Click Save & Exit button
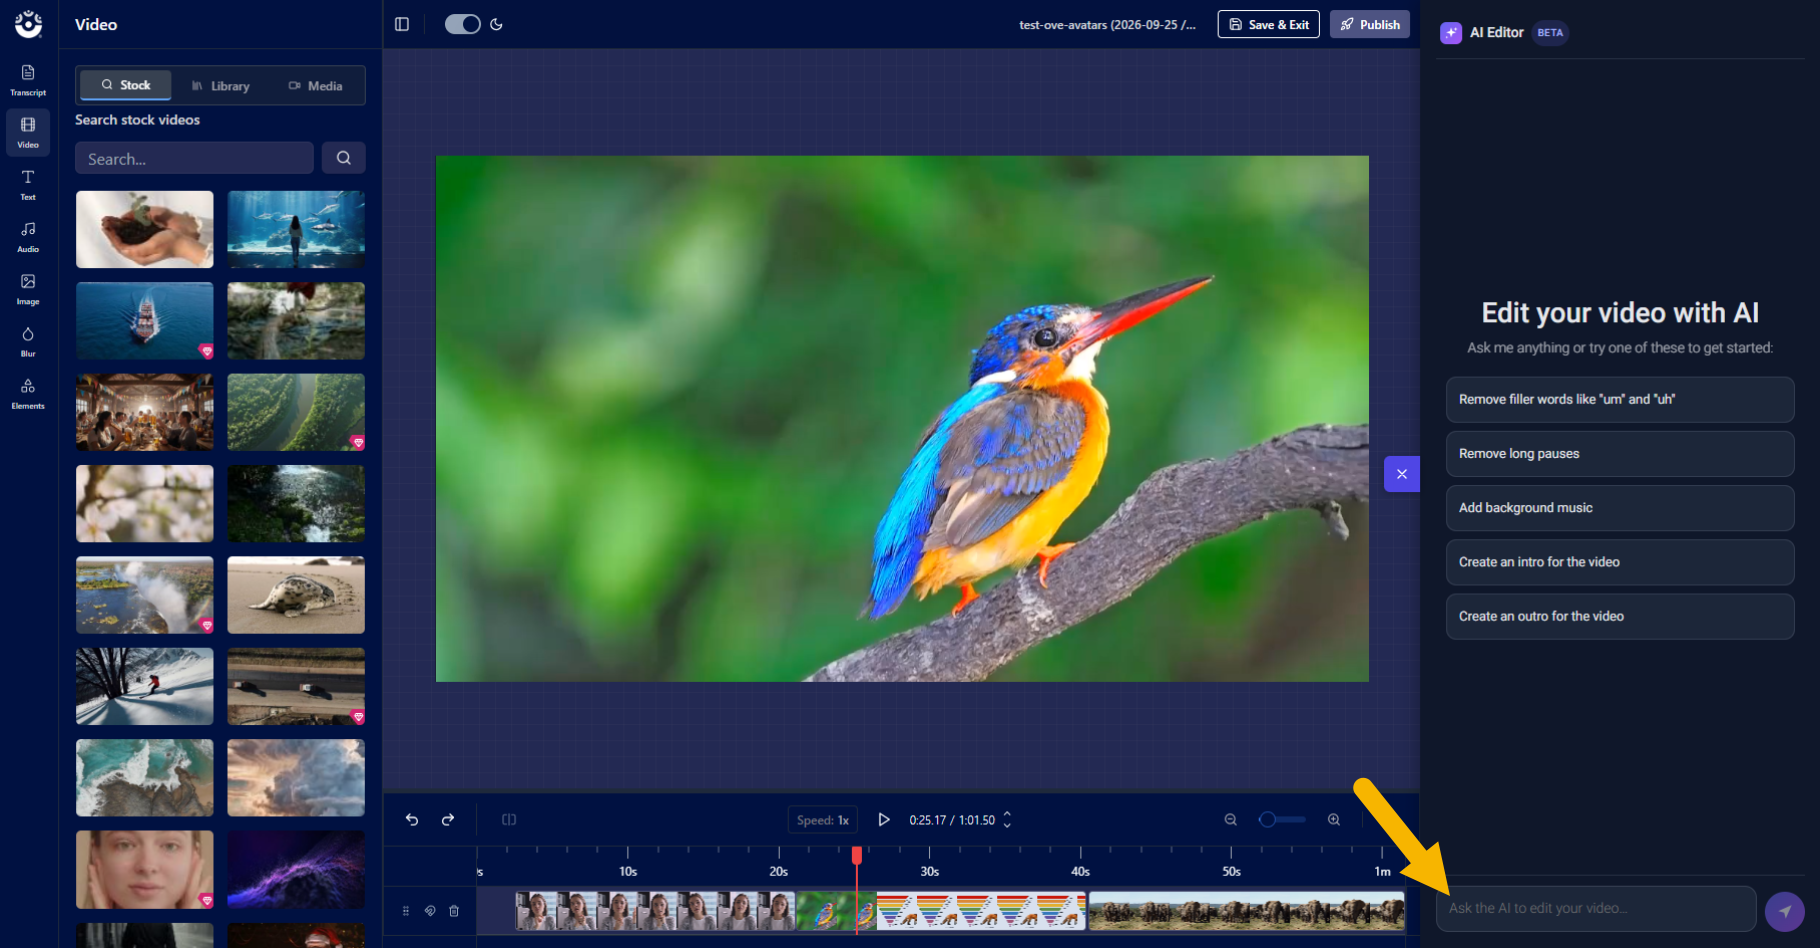The height and width of the screenshot is (948, 1820). [x=1269, y=24]
